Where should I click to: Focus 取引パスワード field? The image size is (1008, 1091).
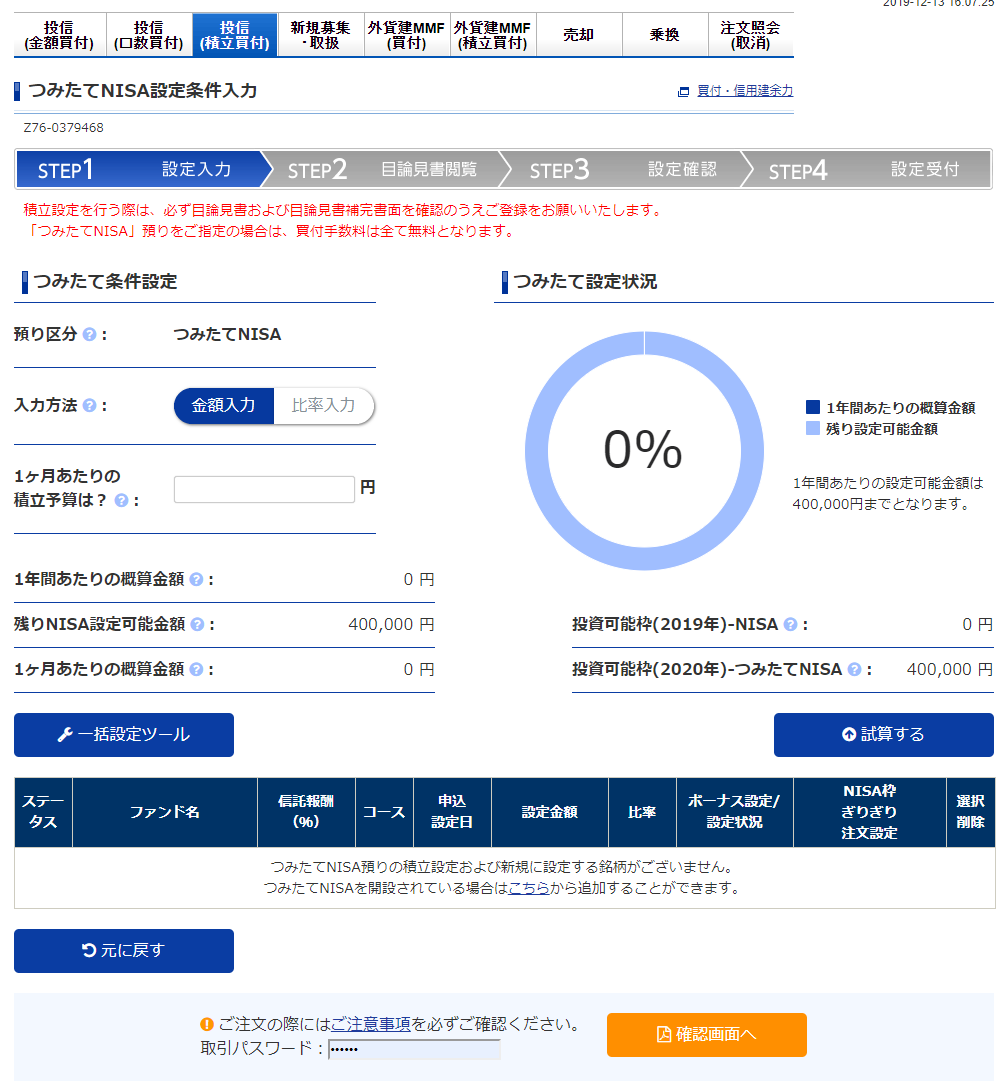tap(414, 1049)
